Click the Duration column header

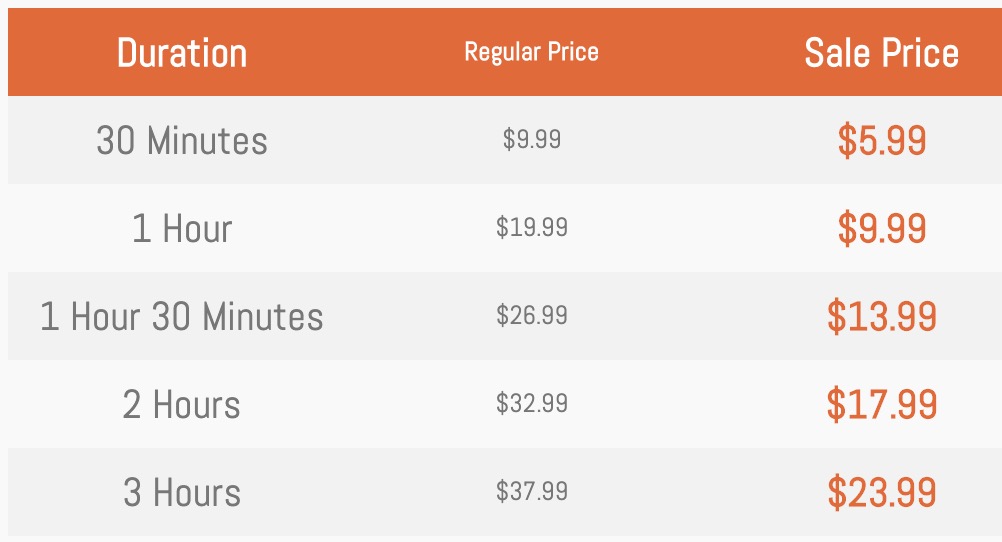coord(181,52)
